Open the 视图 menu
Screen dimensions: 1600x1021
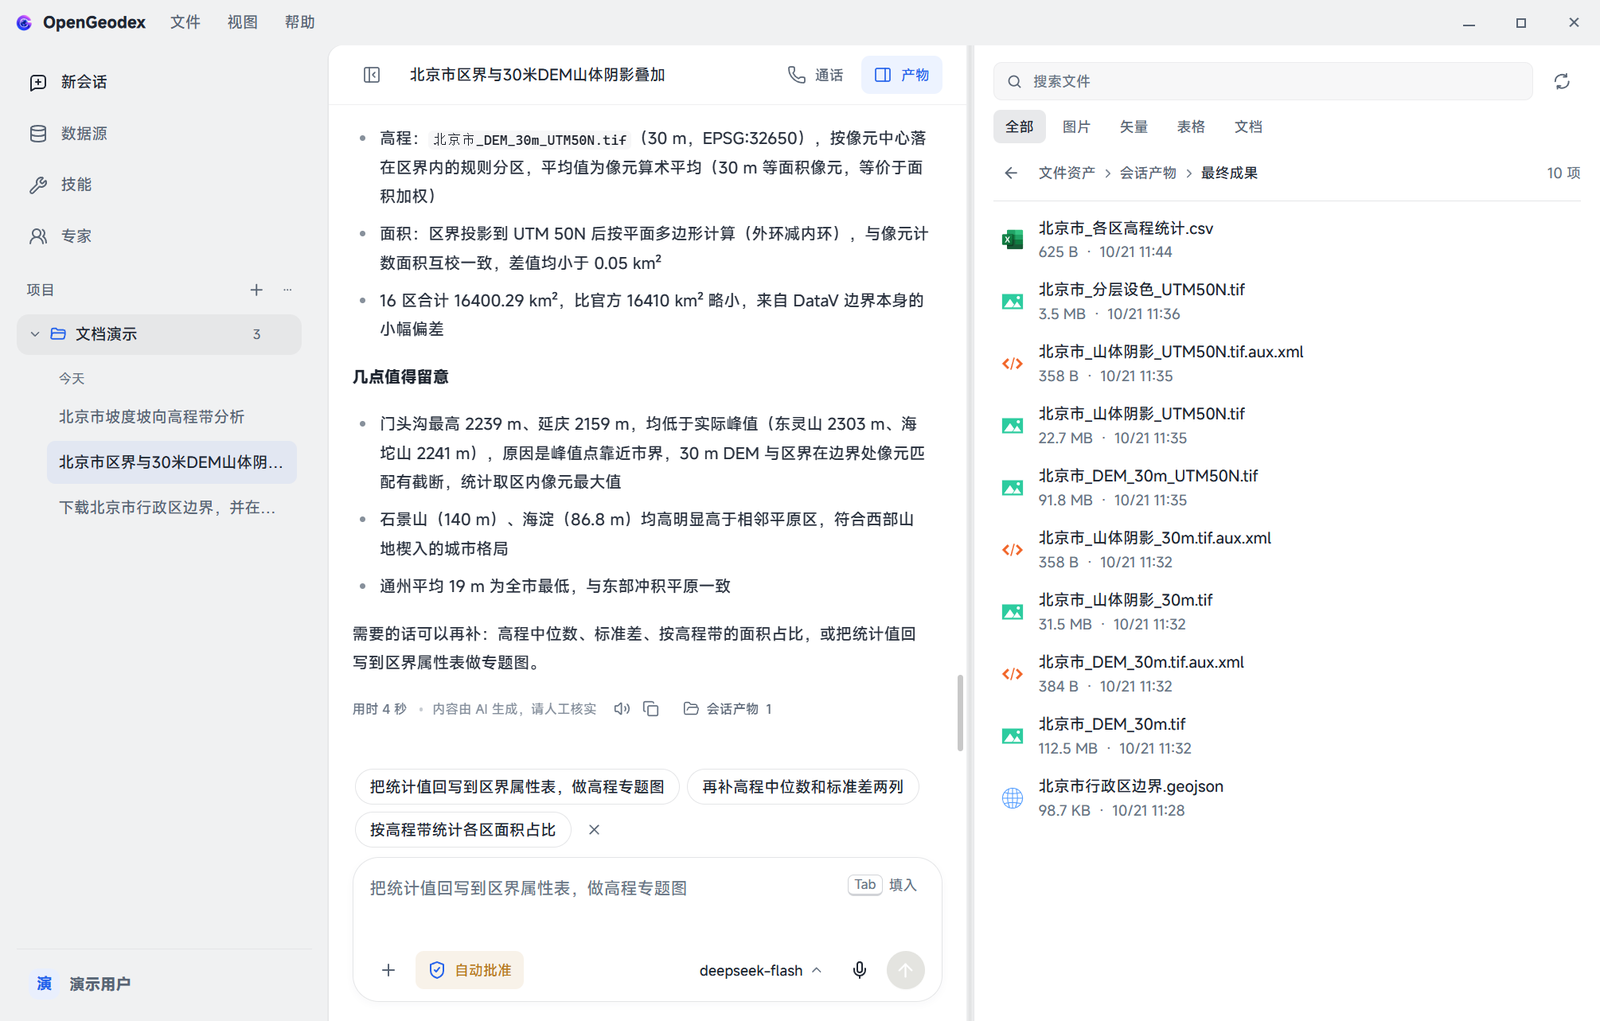coord(242,22)
